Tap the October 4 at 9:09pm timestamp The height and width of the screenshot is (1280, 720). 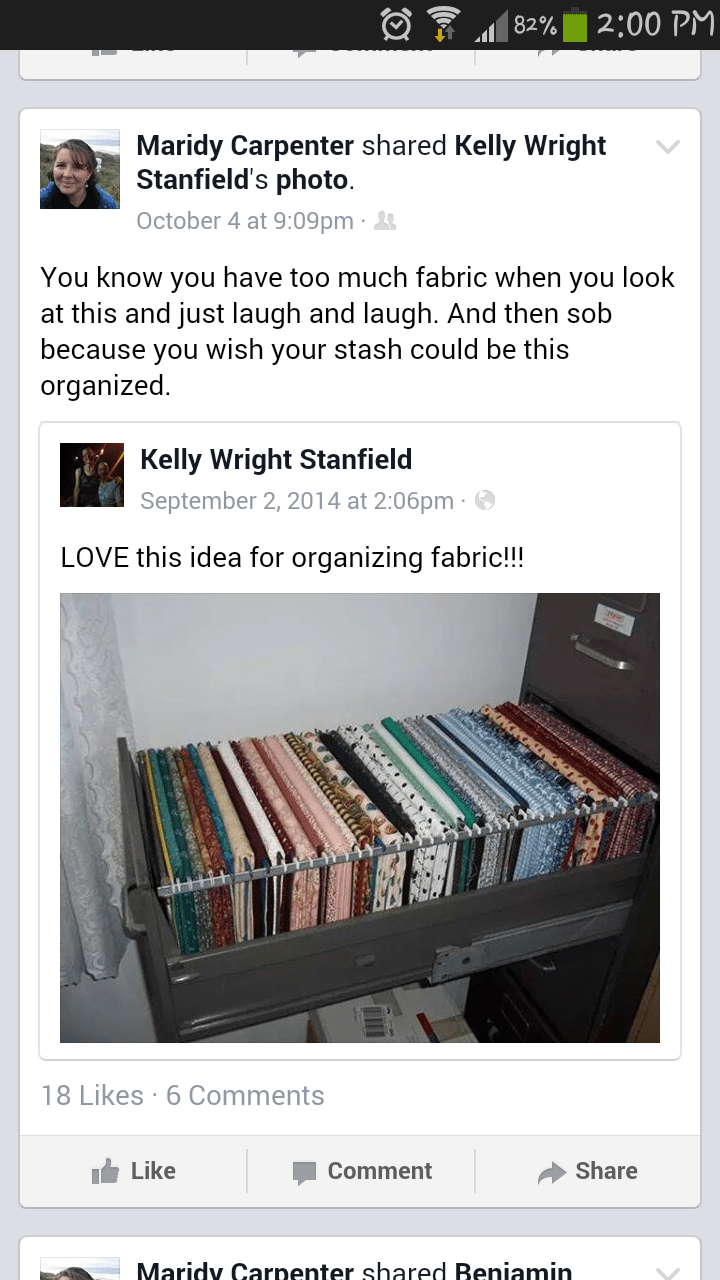[x=245, y=221]
